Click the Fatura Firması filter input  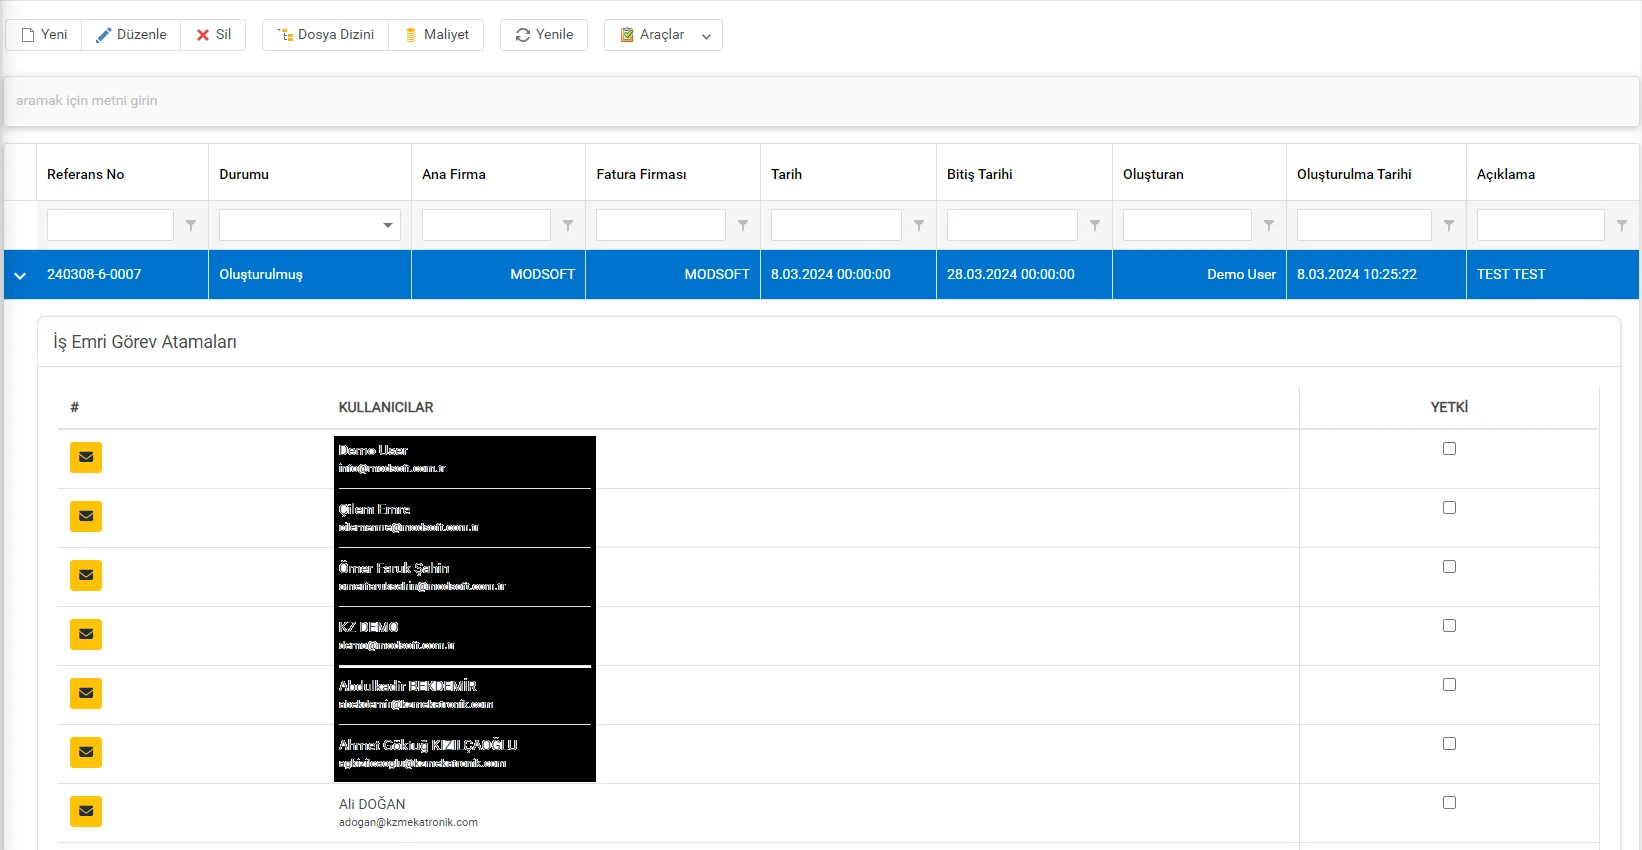click(661, 225)
